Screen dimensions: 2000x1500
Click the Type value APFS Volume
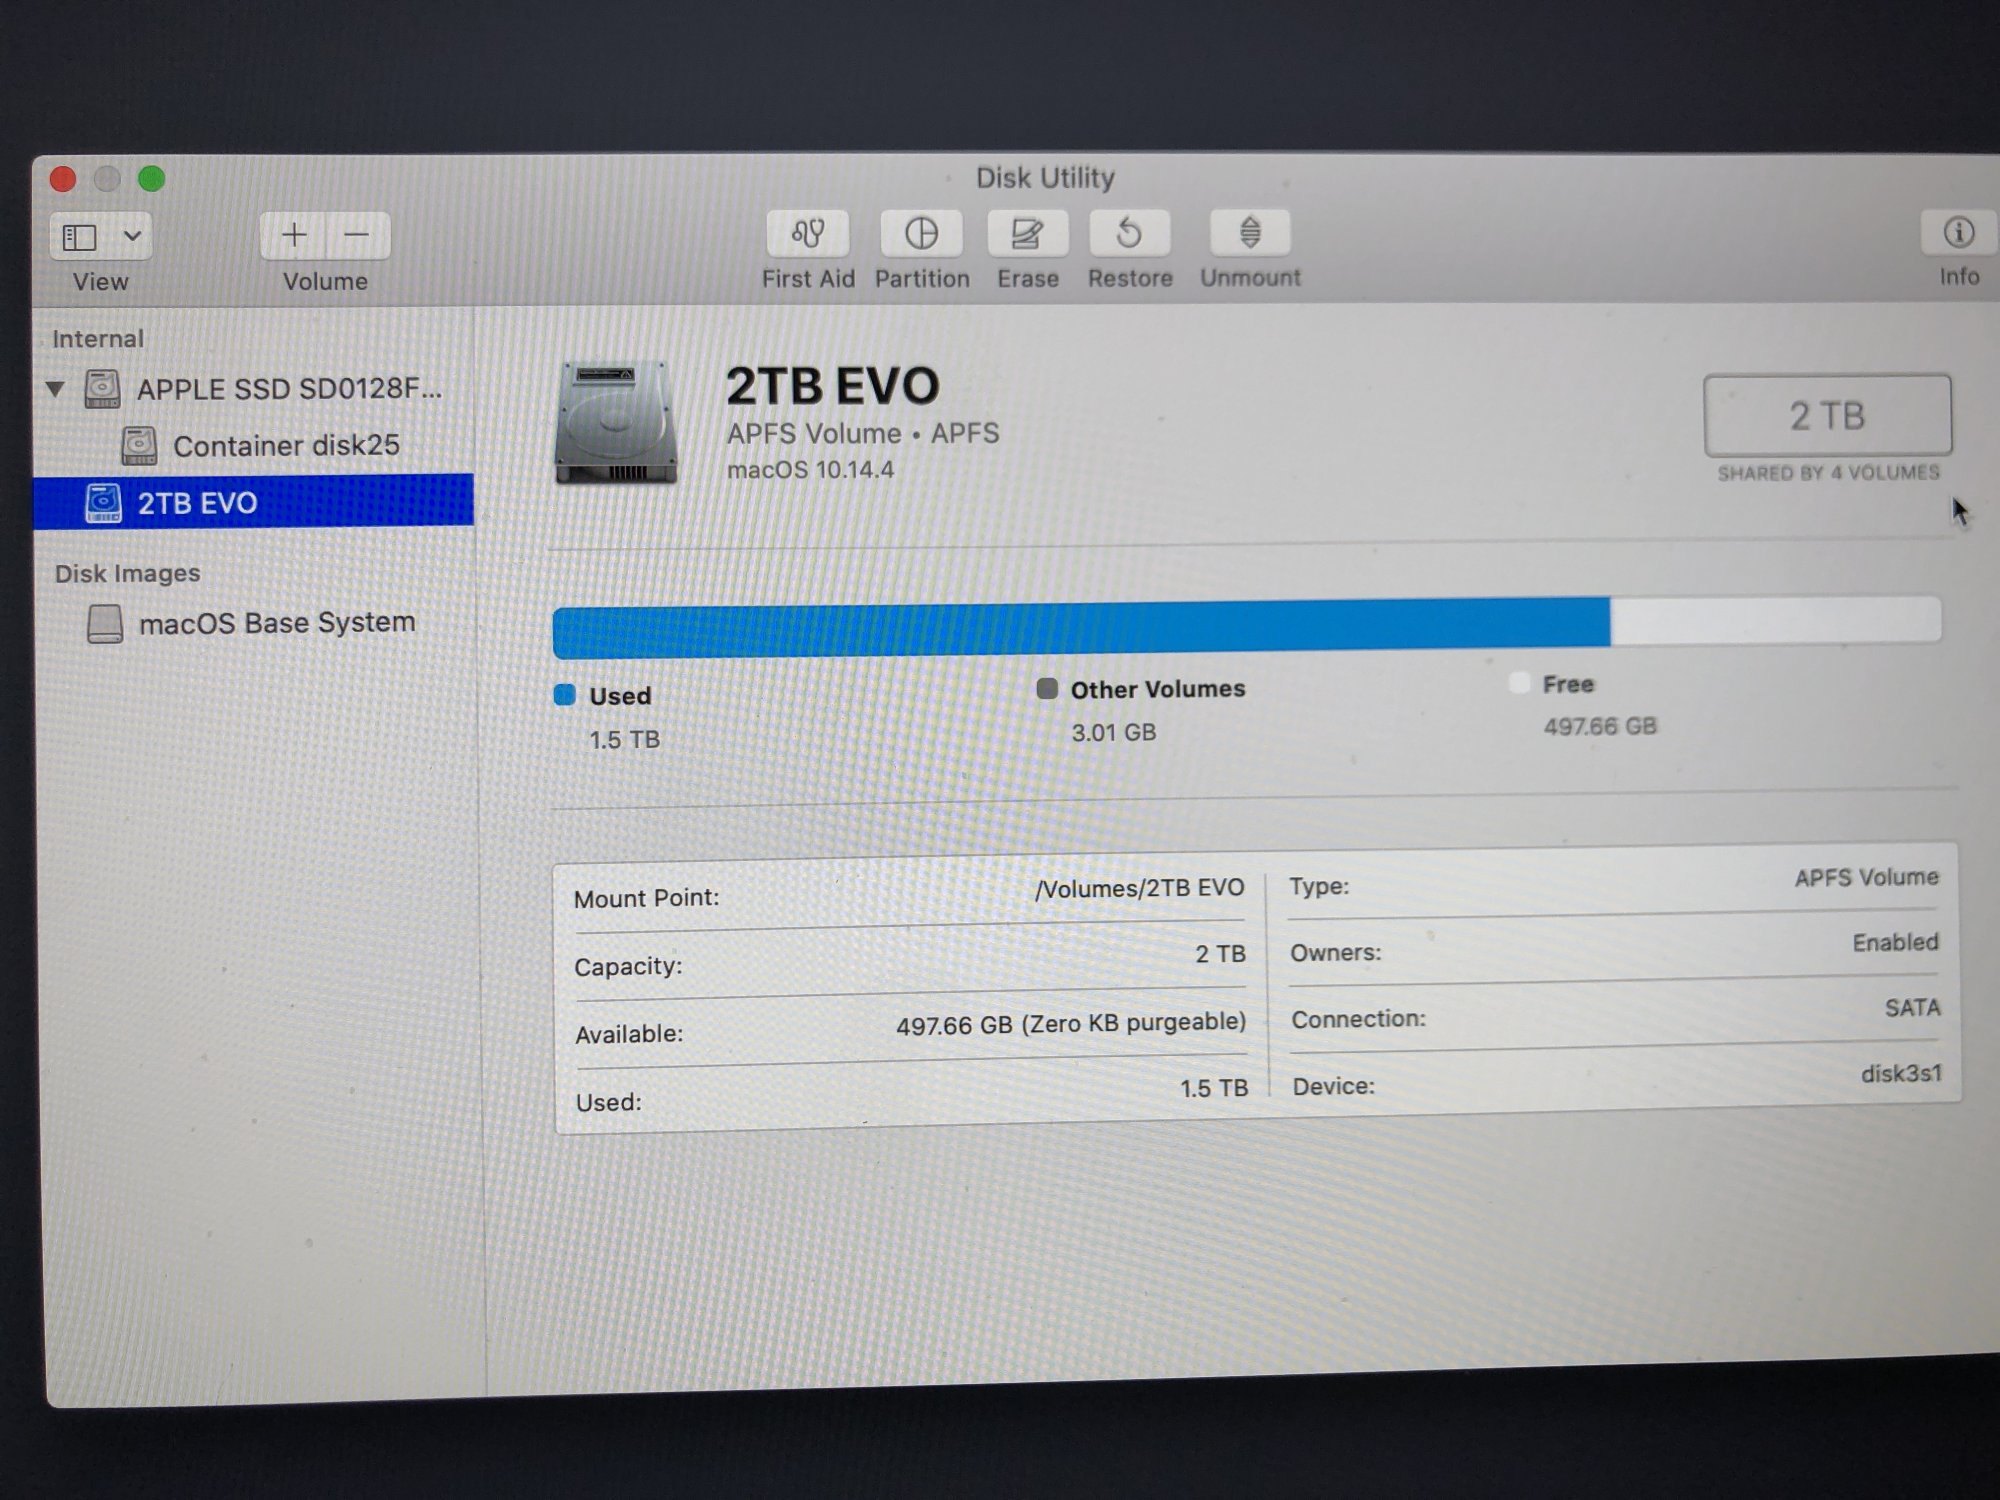[1866, 877]
